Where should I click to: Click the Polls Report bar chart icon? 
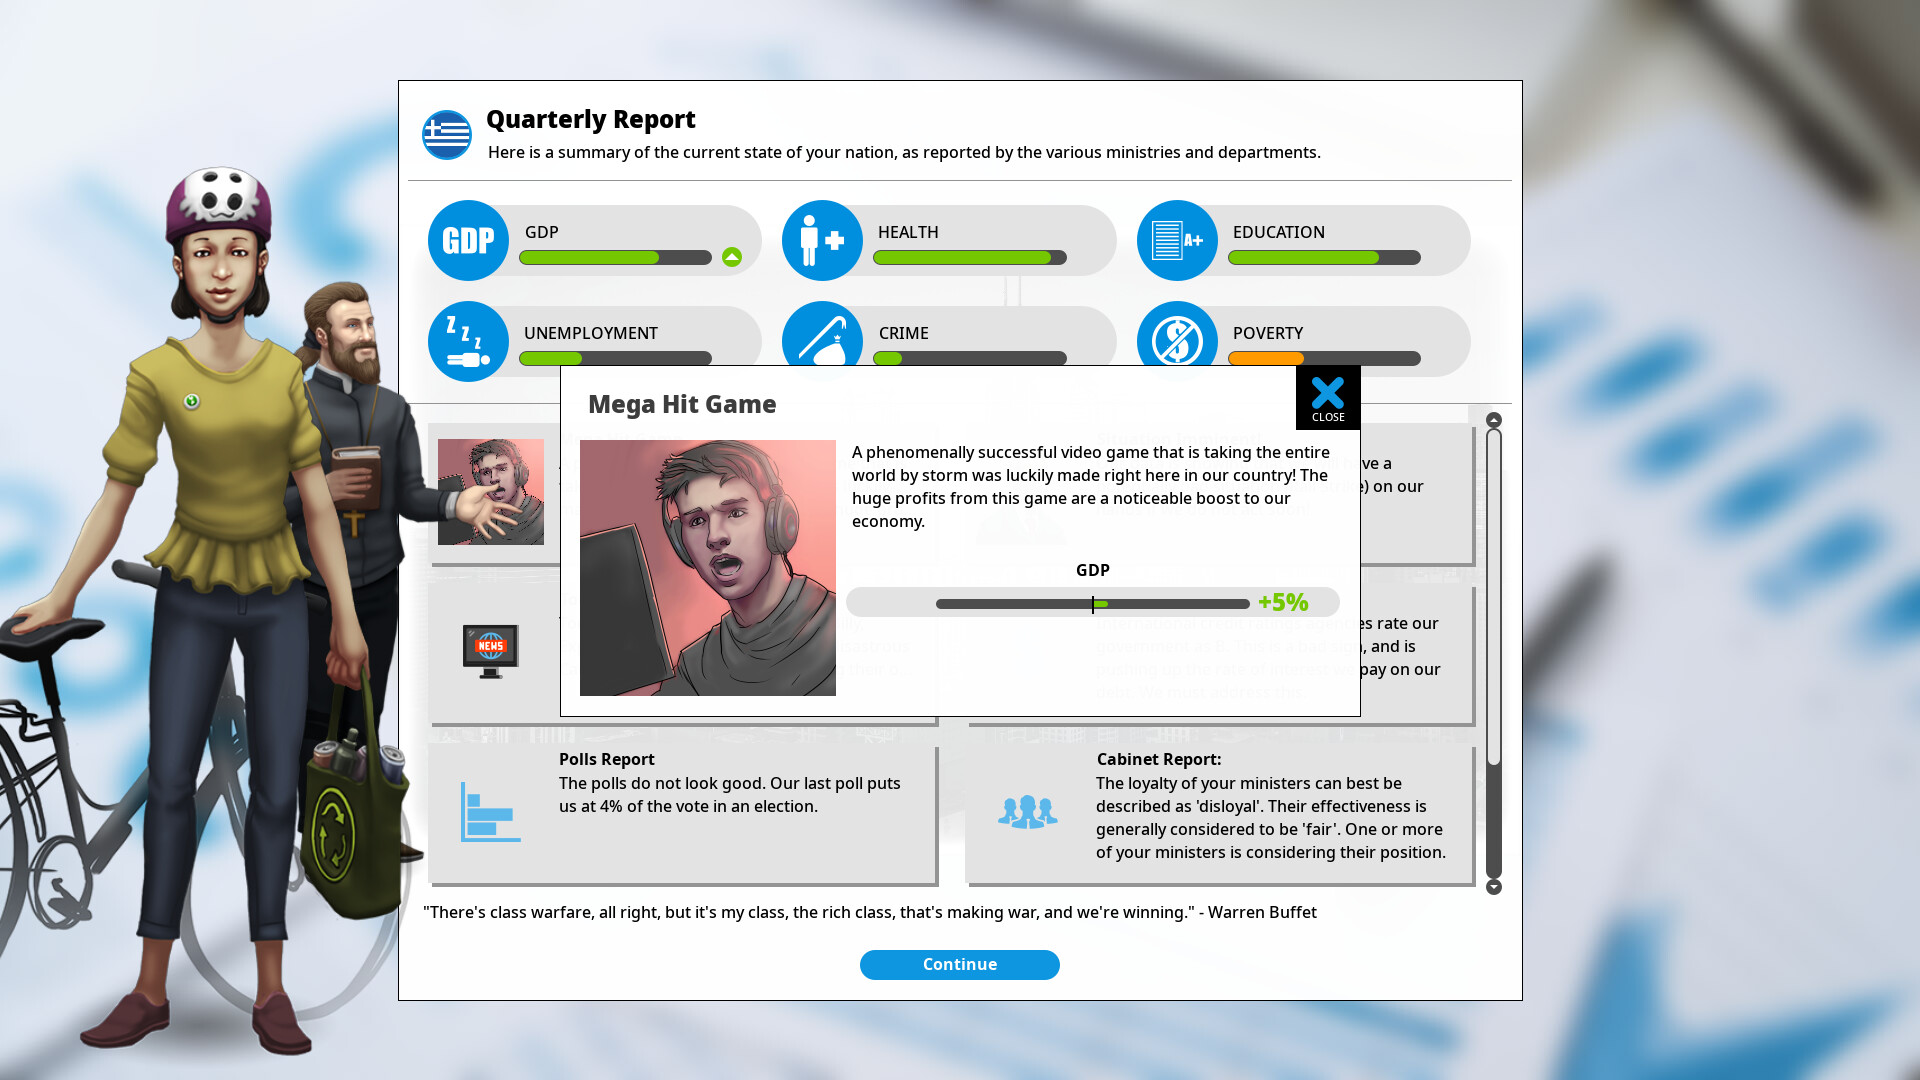coord(489,812)
